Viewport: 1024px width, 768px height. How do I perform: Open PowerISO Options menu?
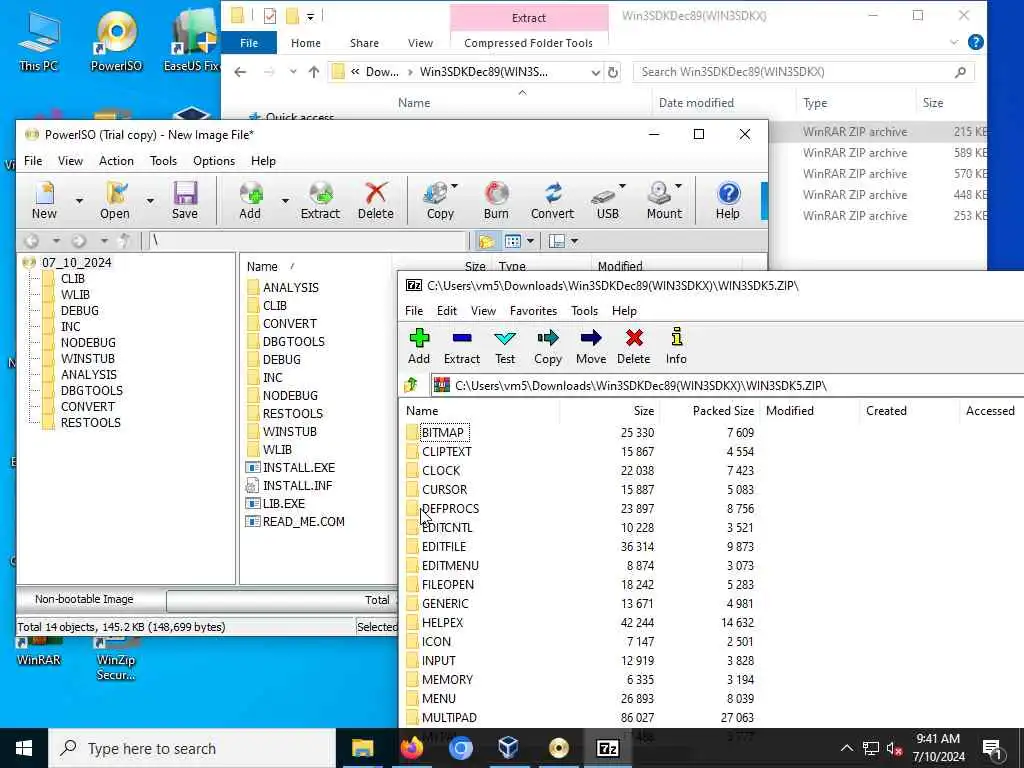214,161
